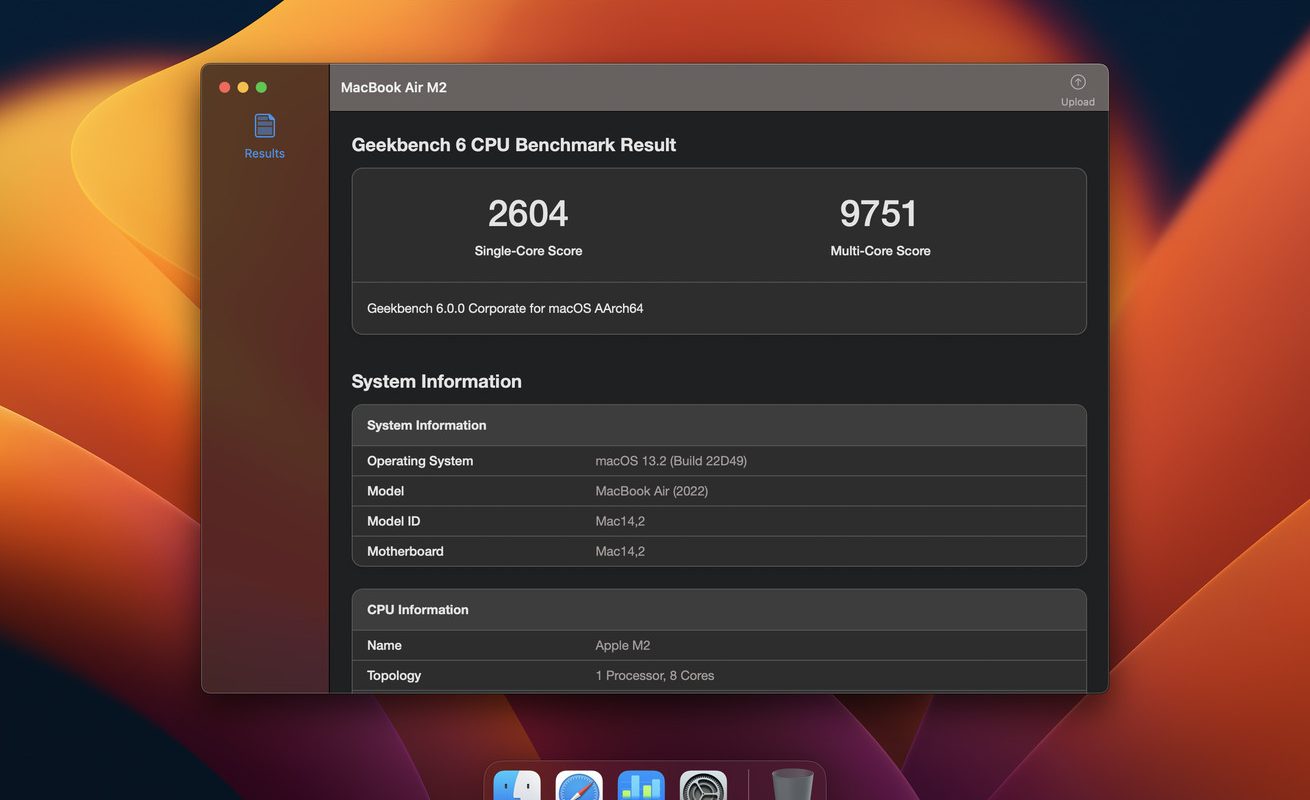Click the multi-core score 9751
1310x800 pixels.
pos(879,214)
